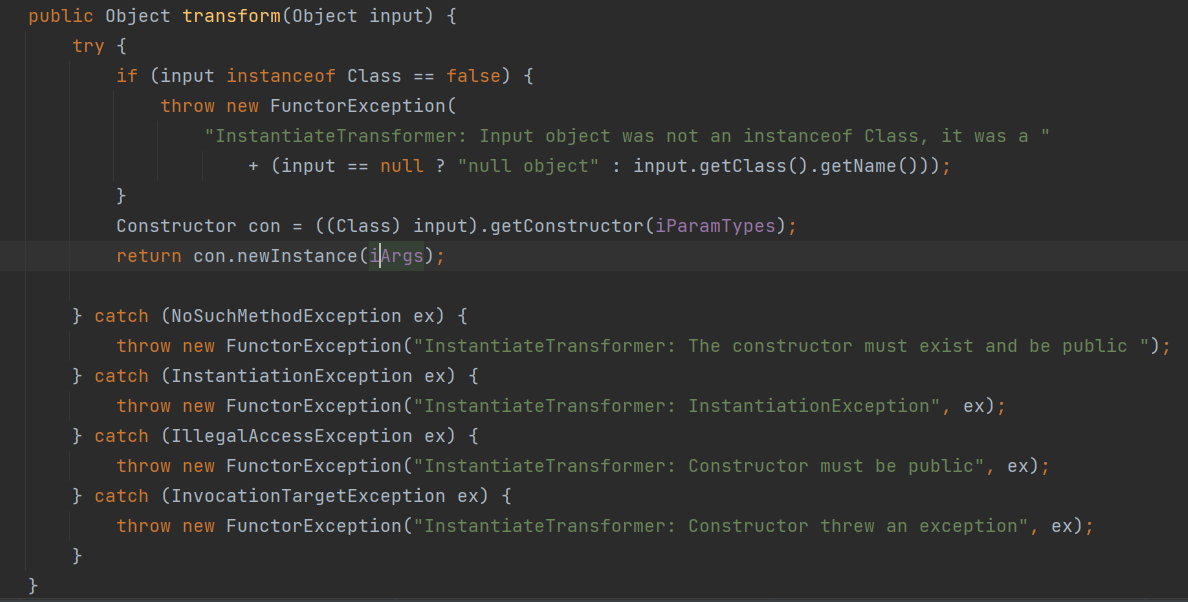The image size is (1188, 602).
Task: Click the "null object" string literal
Action: click(x=528, y=166)
